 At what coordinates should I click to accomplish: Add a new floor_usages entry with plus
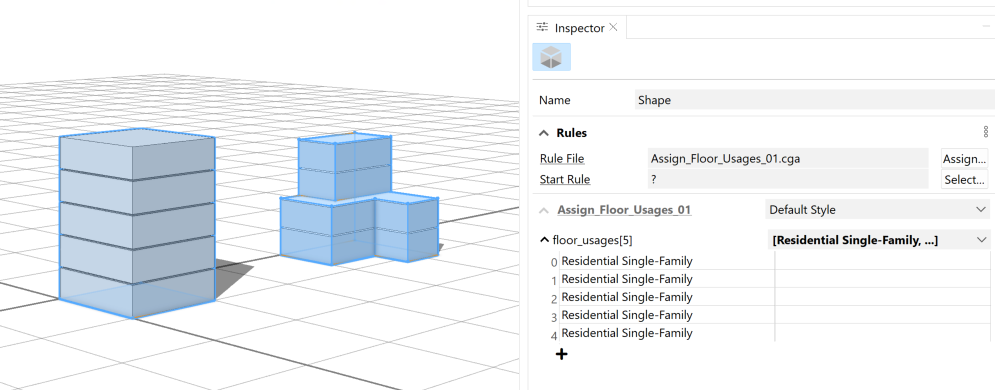click(x=562, y=354)
